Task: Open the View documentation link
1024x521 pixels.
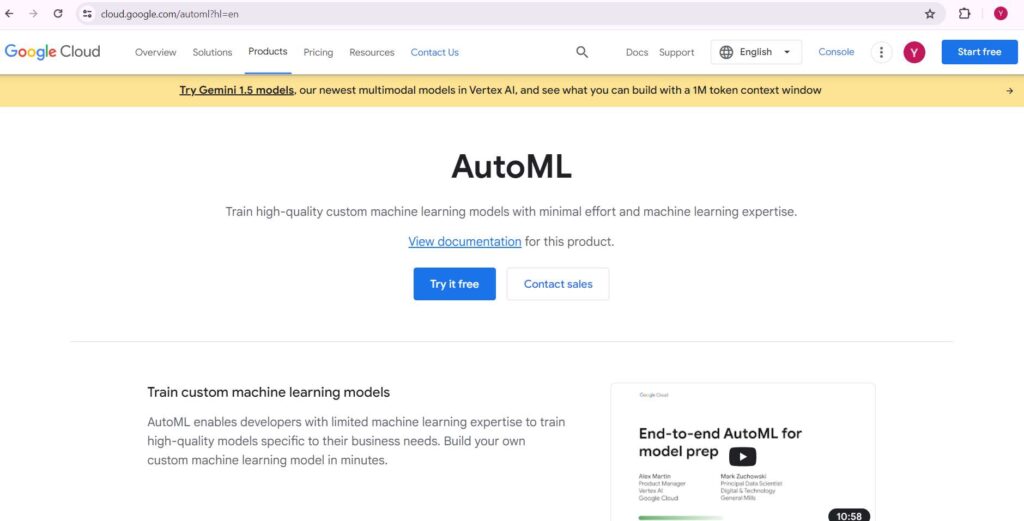Action: click(x=464, y=242)
